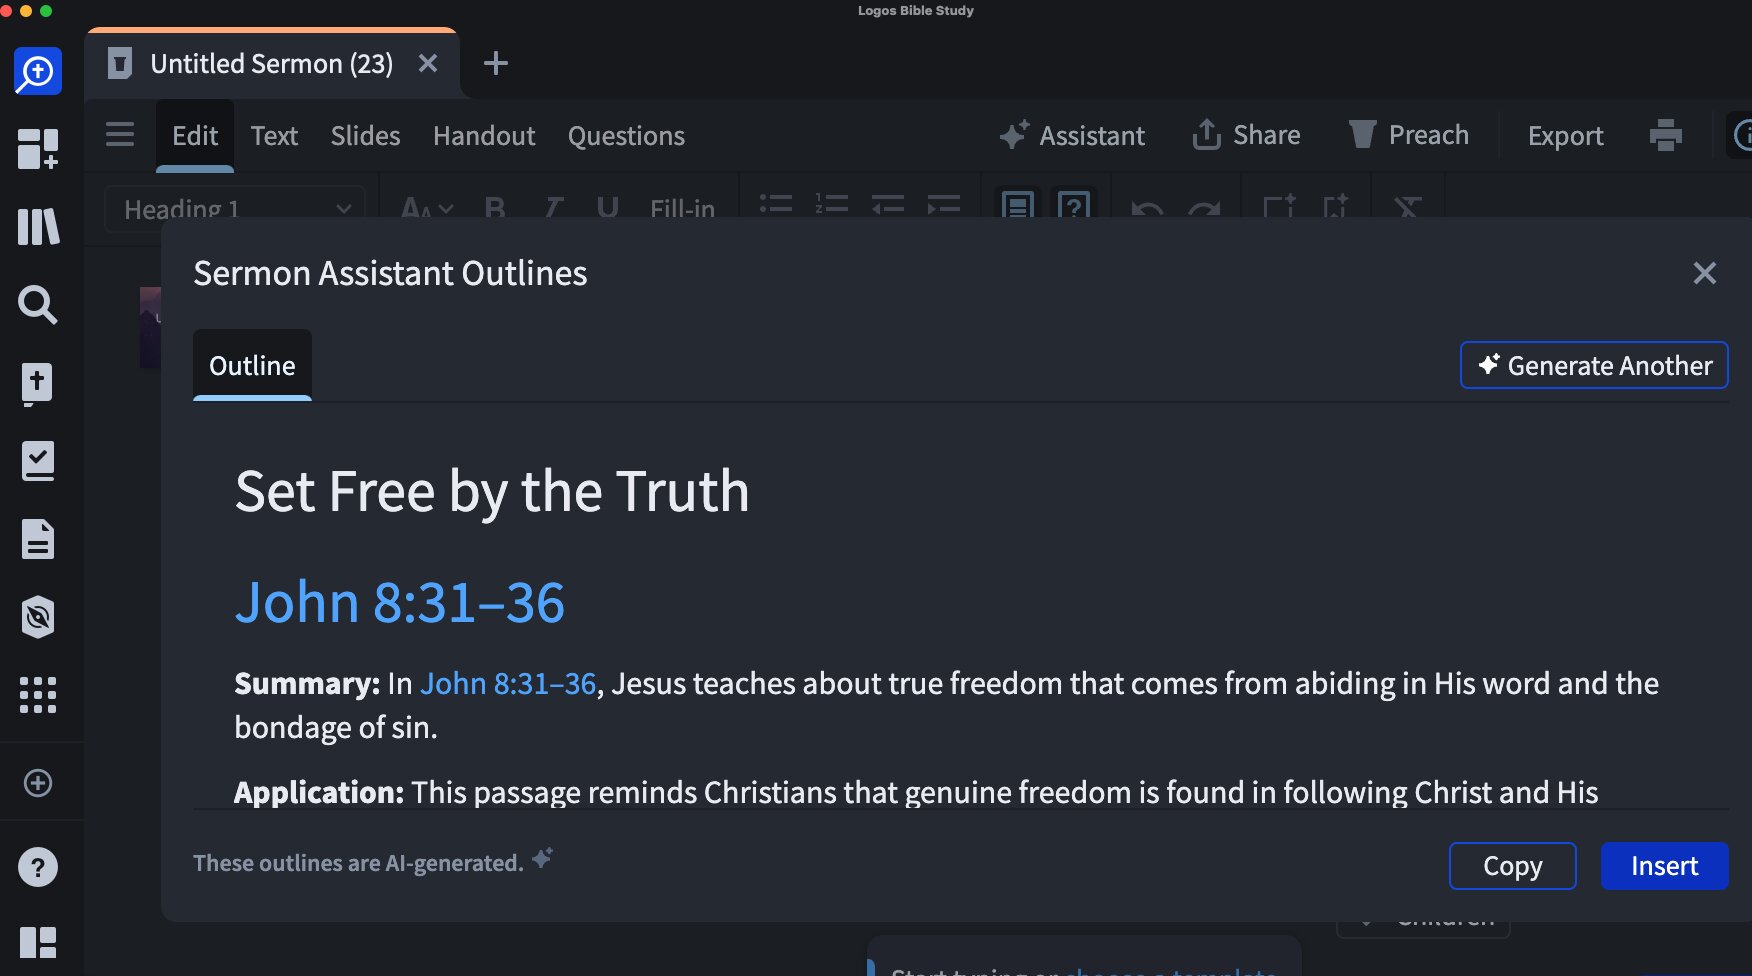Open the Help question mark icon
This screenshot has height=976, width=1752.
coord(38,867)
